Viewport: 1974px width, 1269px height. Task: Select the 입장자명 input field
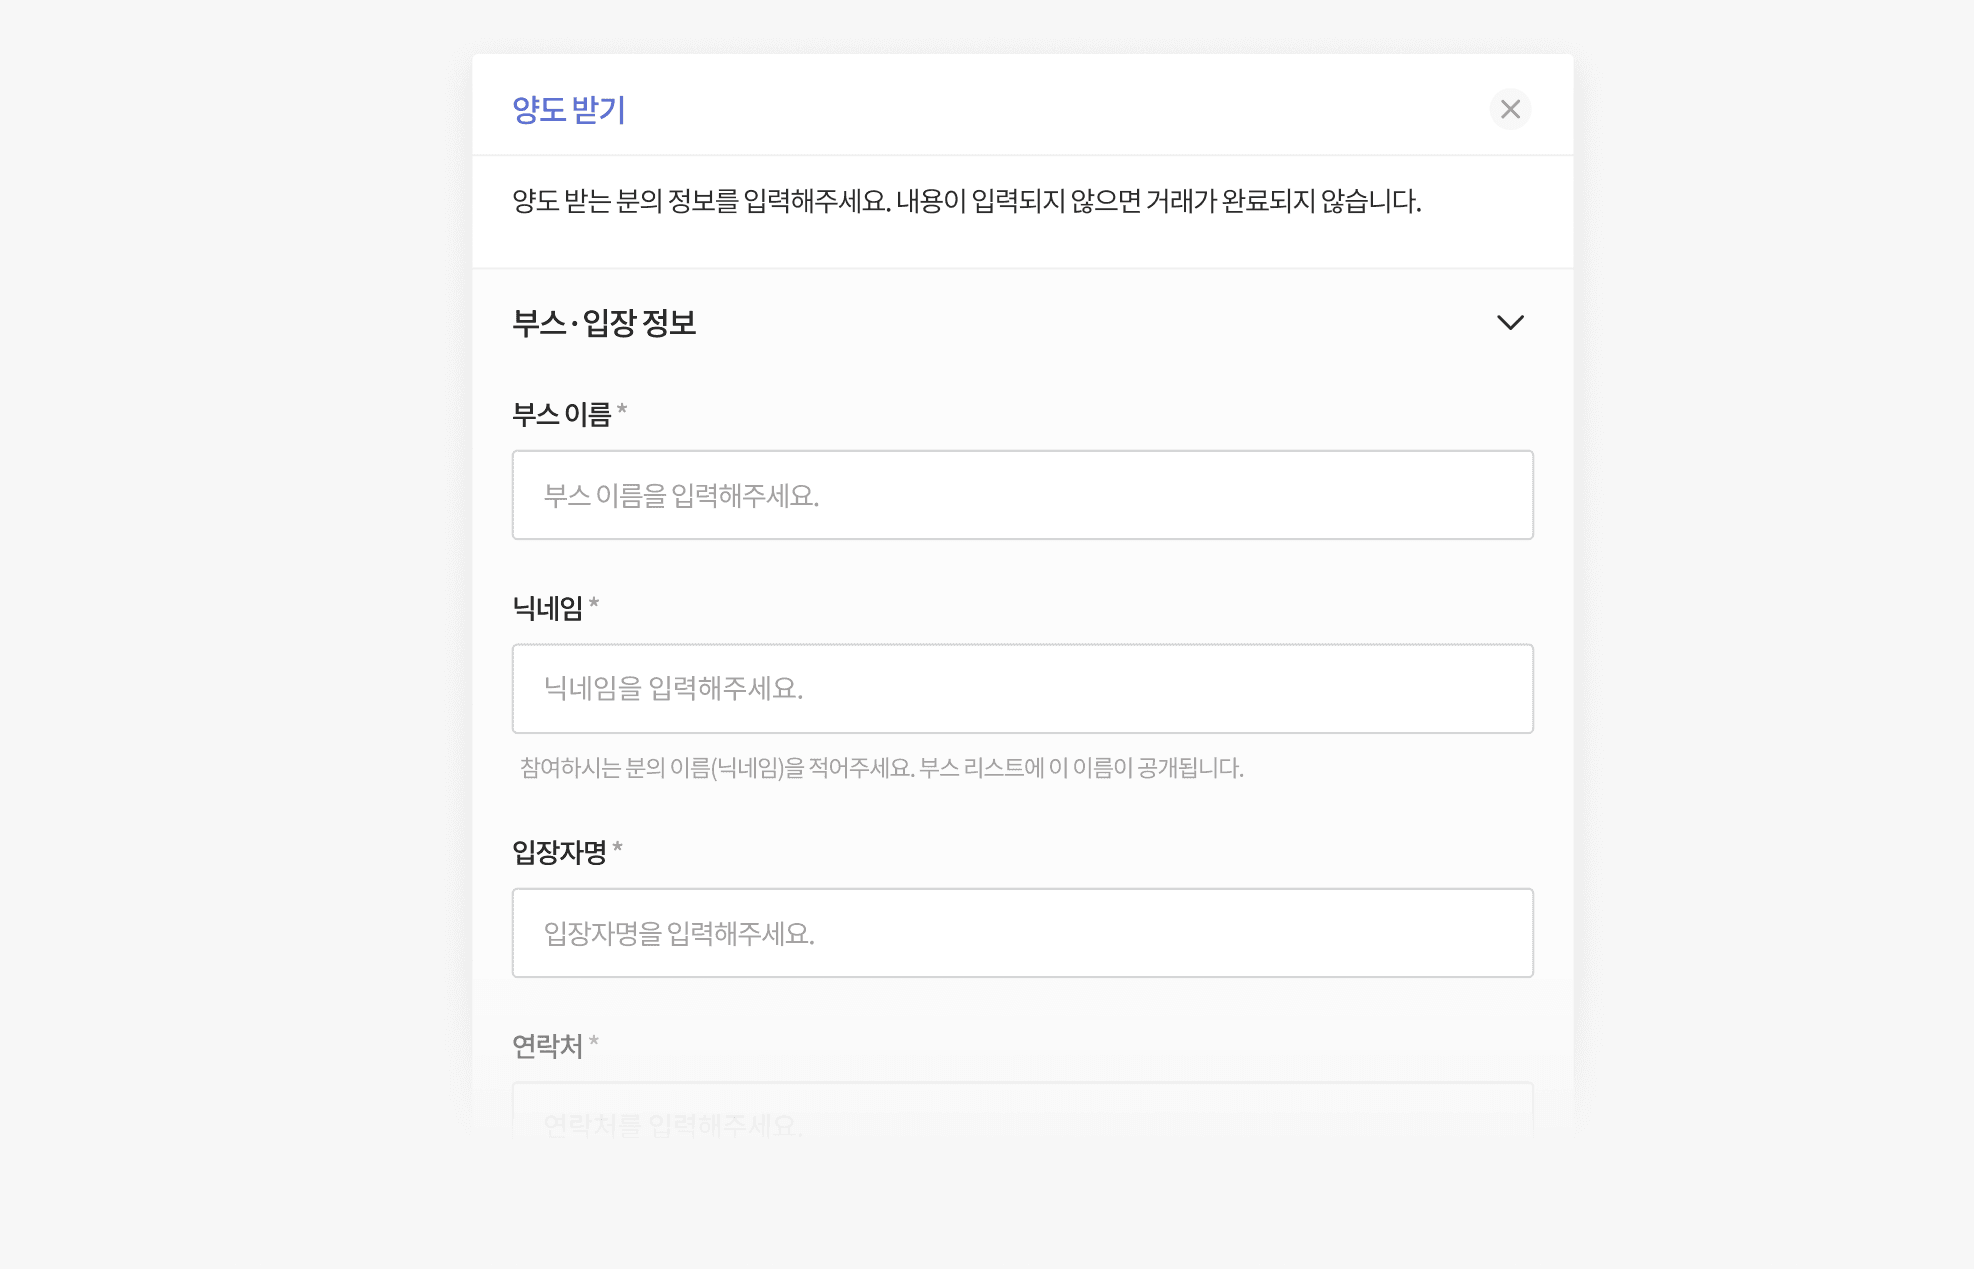pyautogui.click(x=1022, y=933)
